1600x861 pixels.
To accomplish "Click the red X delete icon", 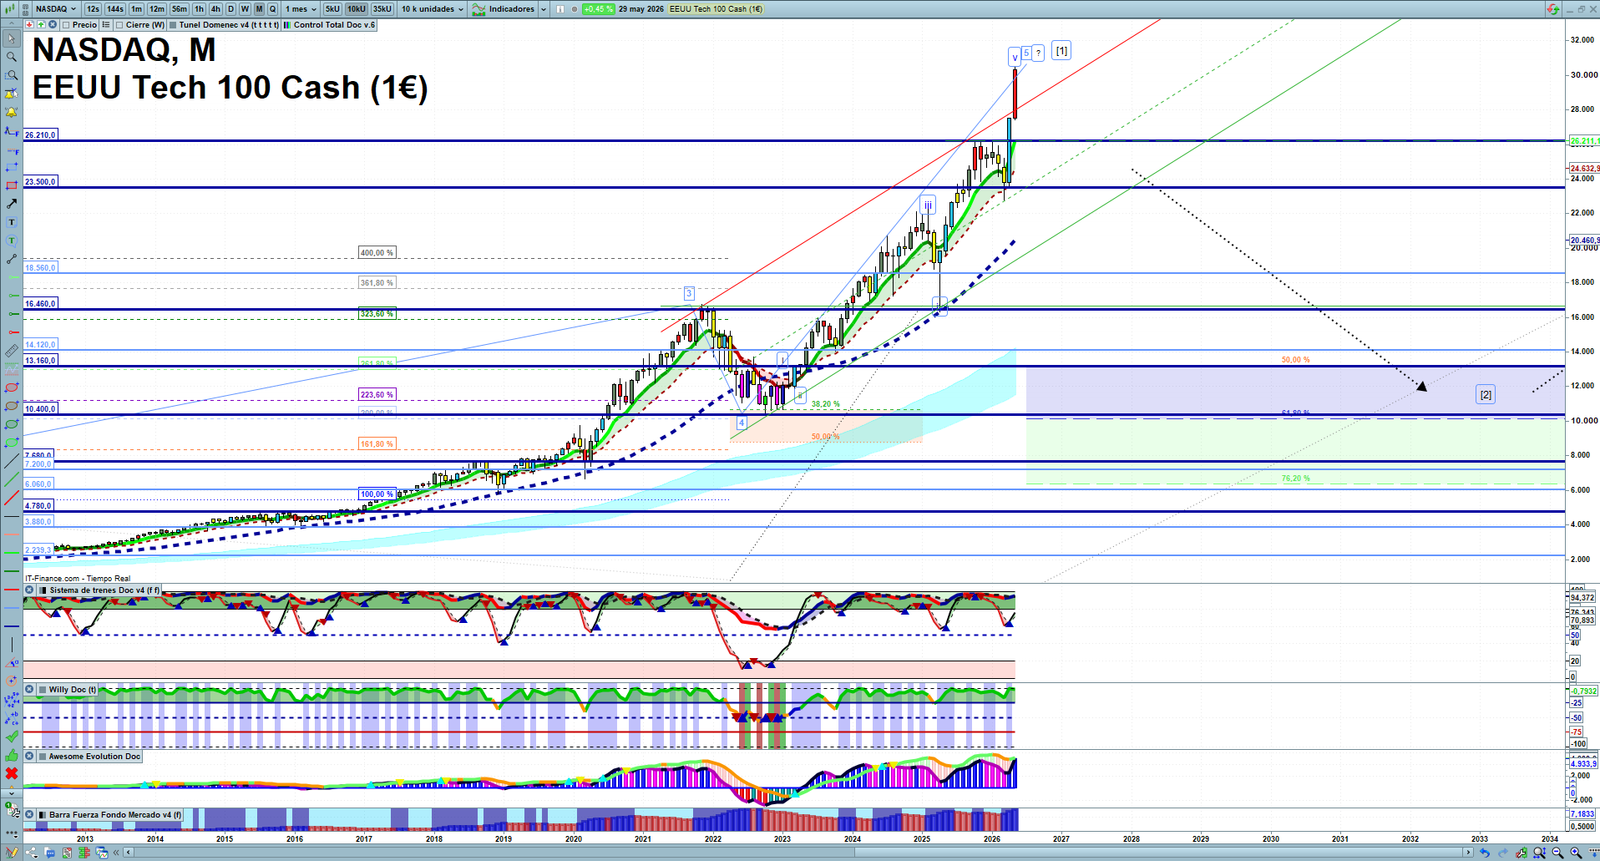I will (x=11, y=774).
